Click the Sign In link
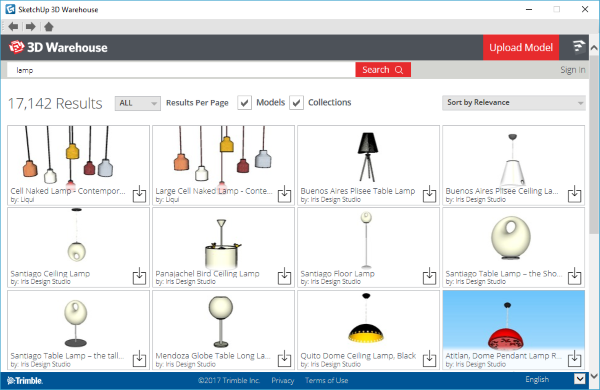Viewport: 600px width, 390px height. click(x=573, y=70)
